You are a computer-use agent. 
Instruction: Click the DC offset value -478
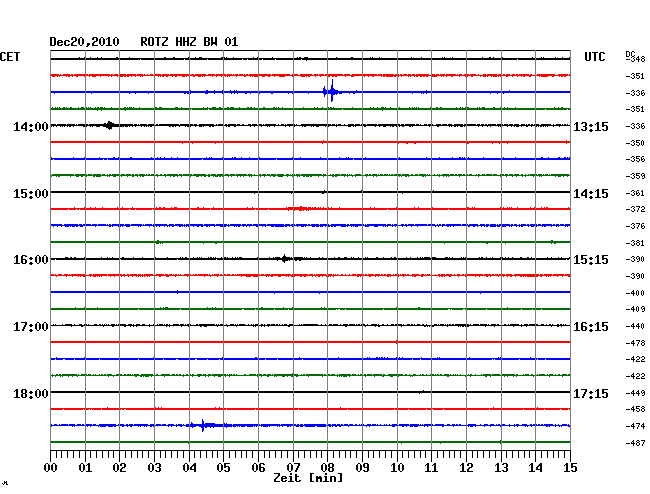coord(635,343)
